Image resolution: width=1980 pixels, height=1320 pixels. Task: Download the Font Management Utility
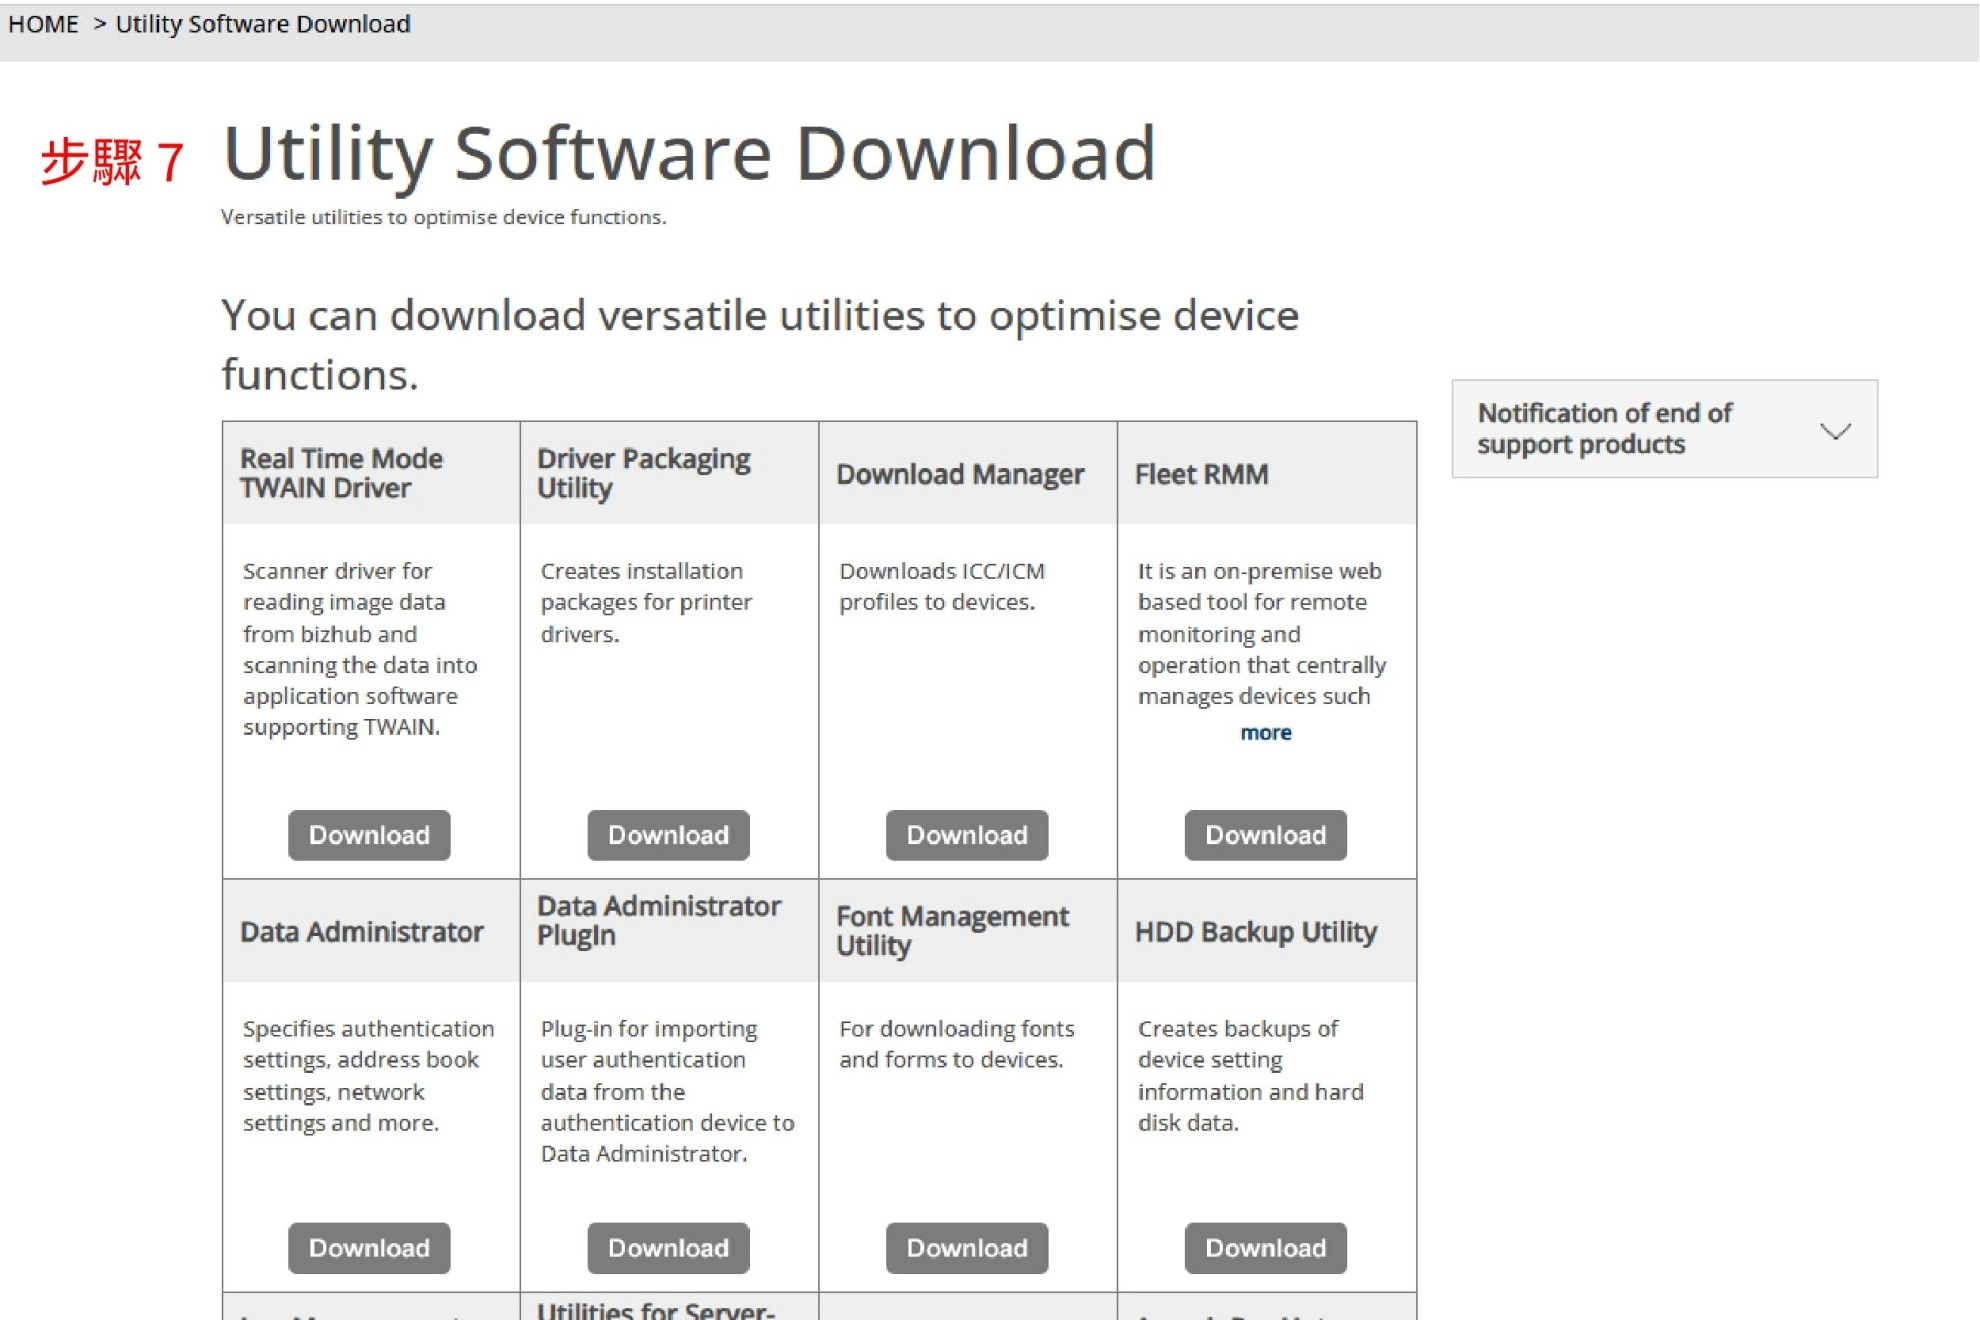click(966, 1248)
